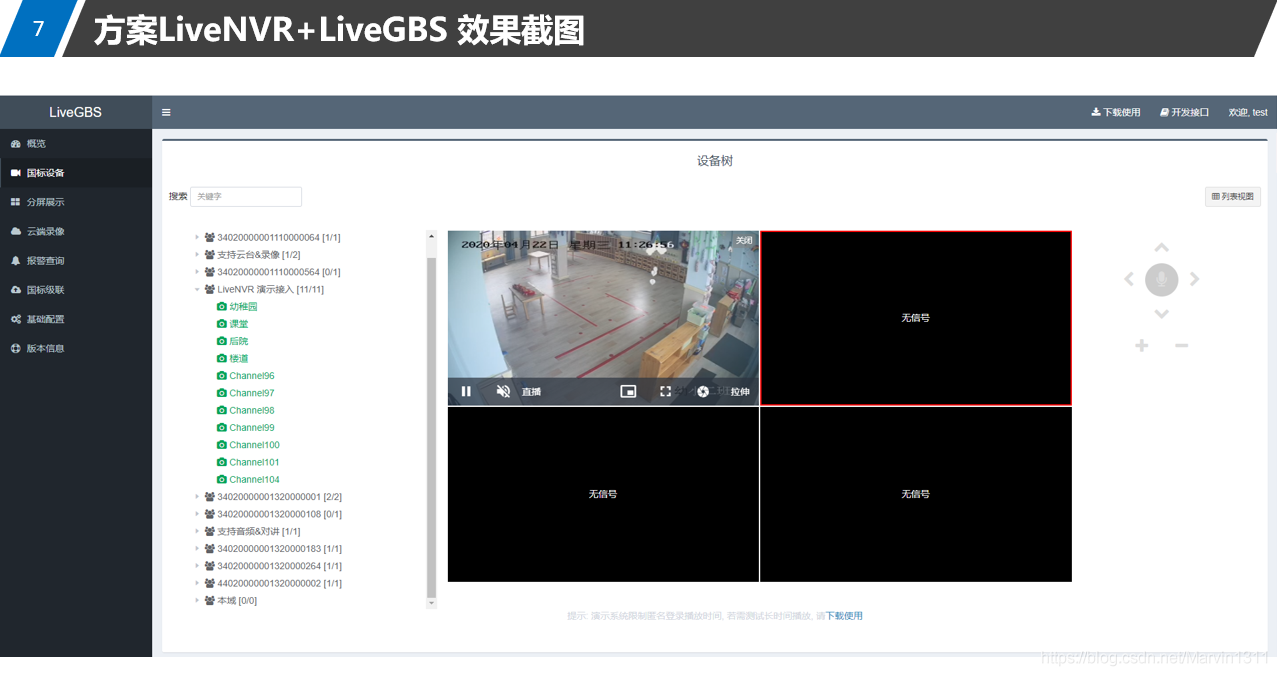Open 概览 overview in sidebar
The image size is (1277, 676).
tap(76, 143)
